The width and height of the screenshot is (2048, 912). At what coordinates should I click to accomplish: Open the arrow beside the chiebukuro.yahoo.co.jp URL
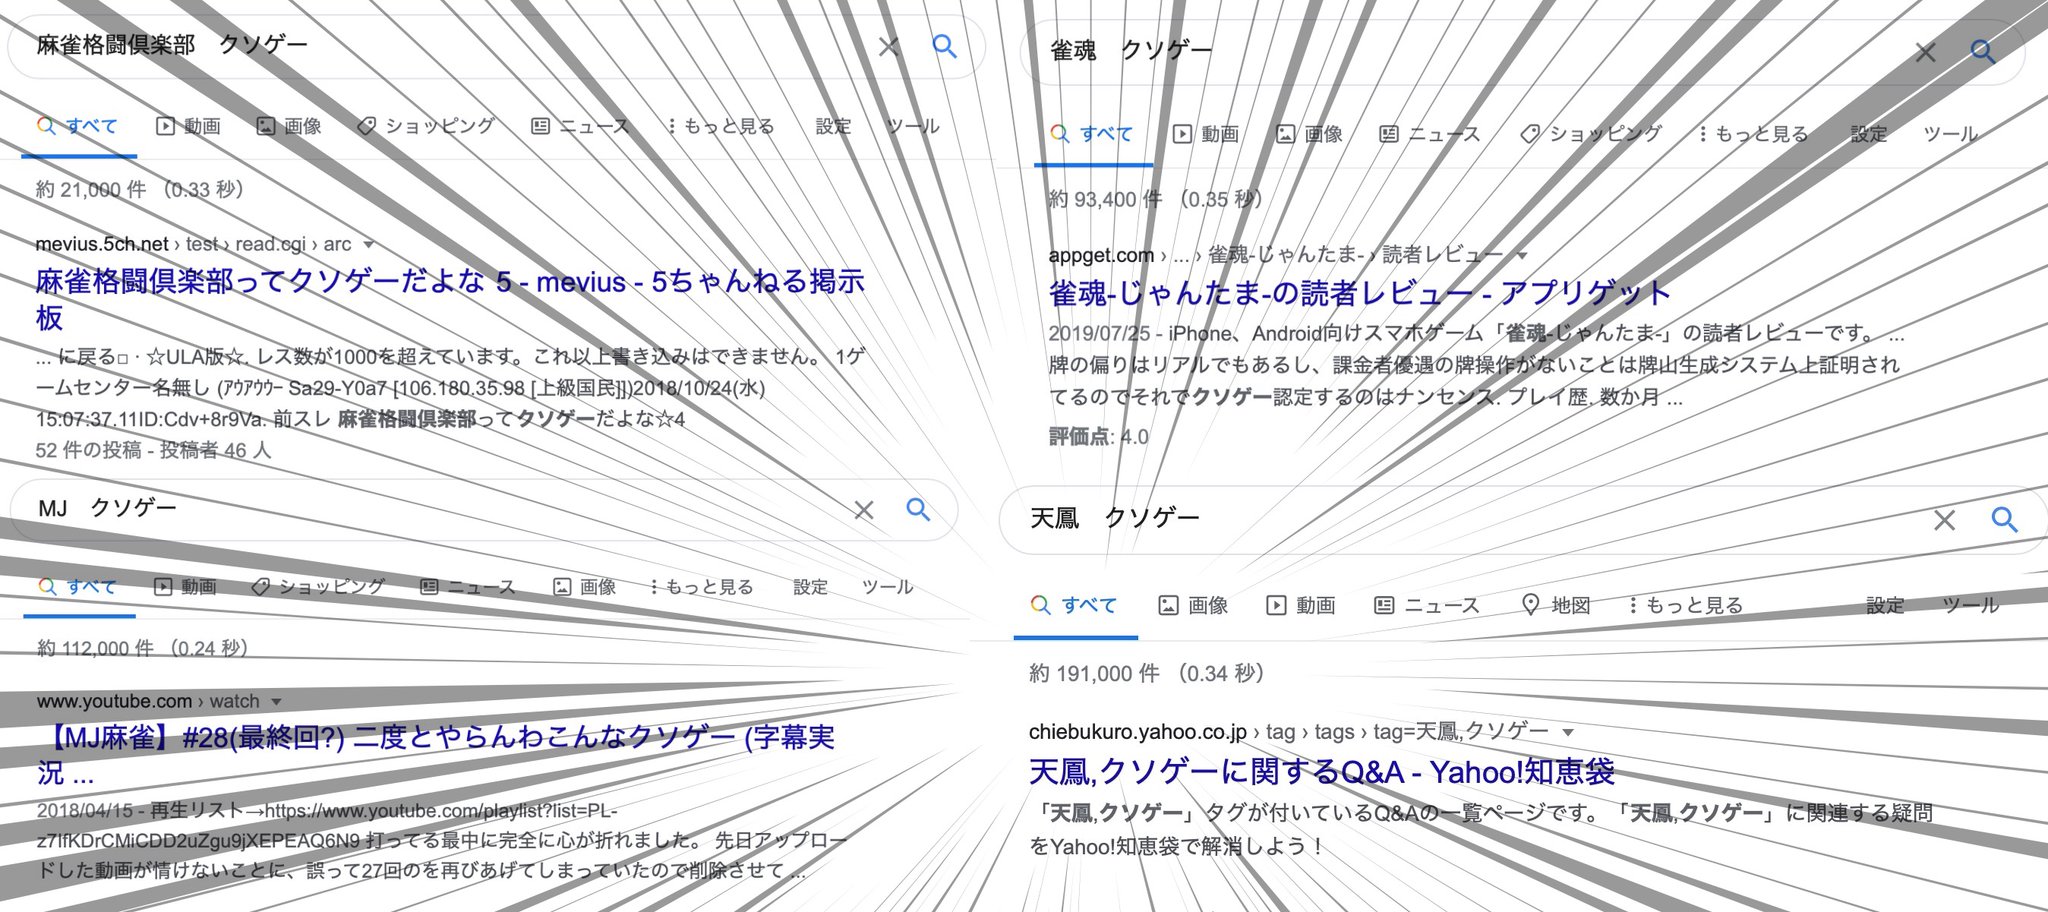pos(1568,732)
